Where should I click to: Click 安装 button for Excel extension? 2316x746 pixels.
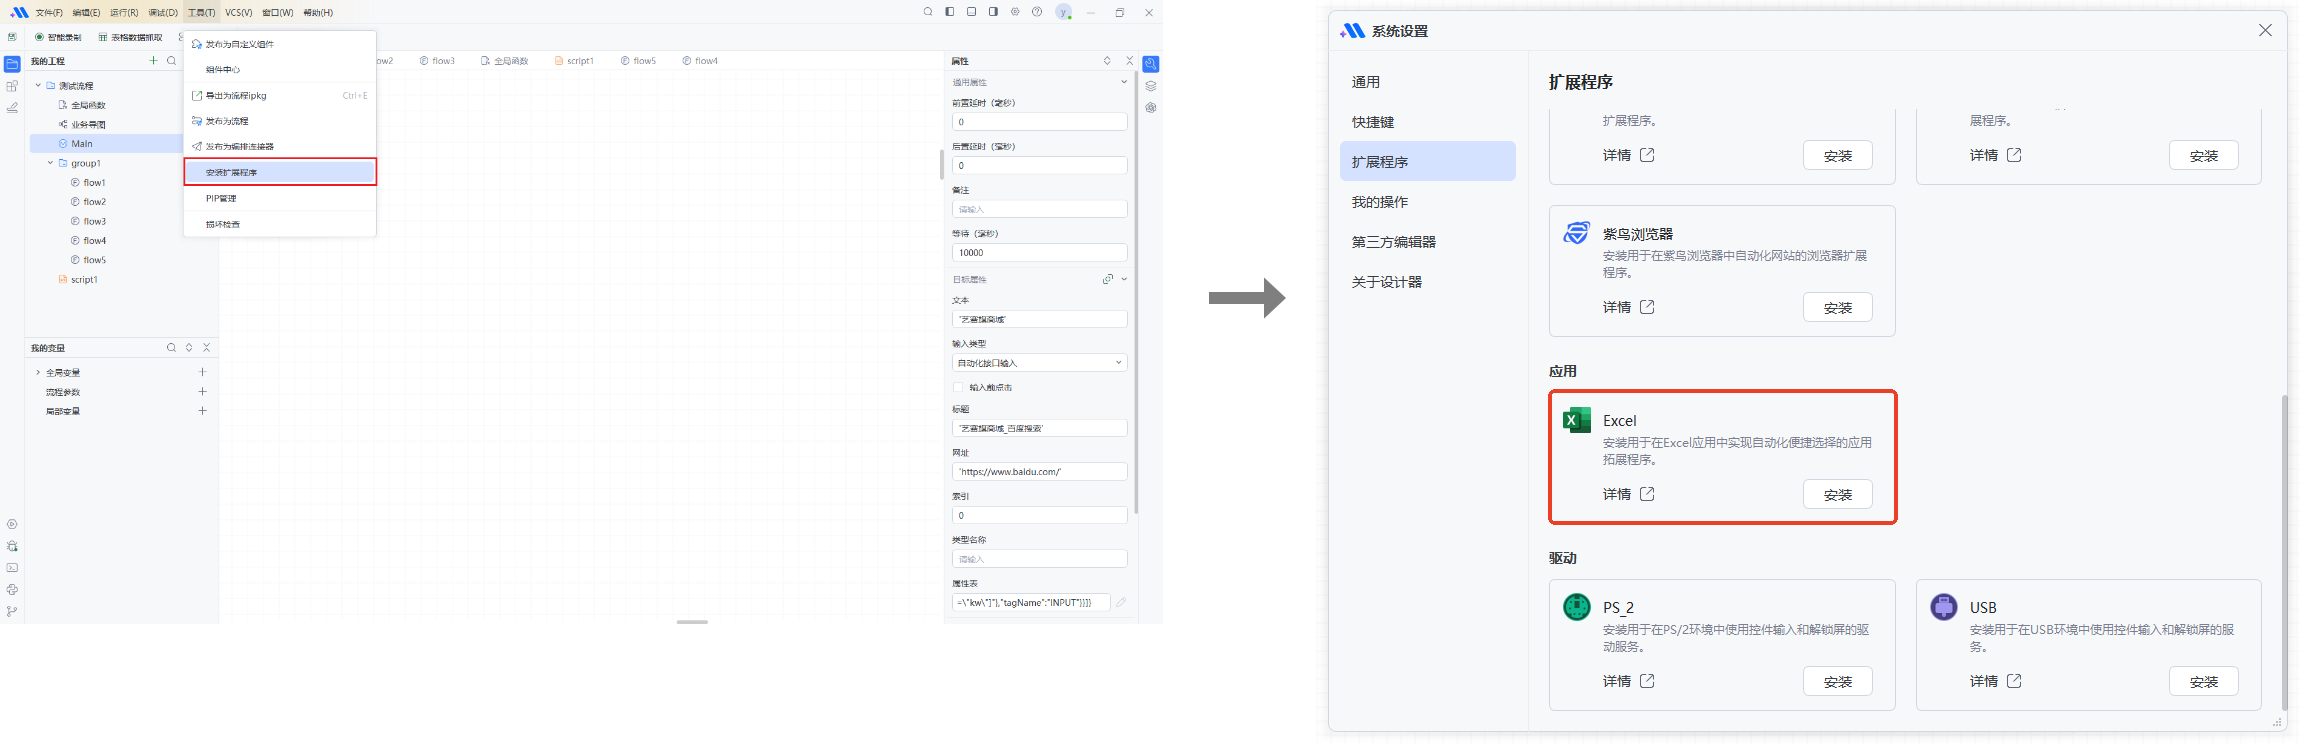(1837, 495)
